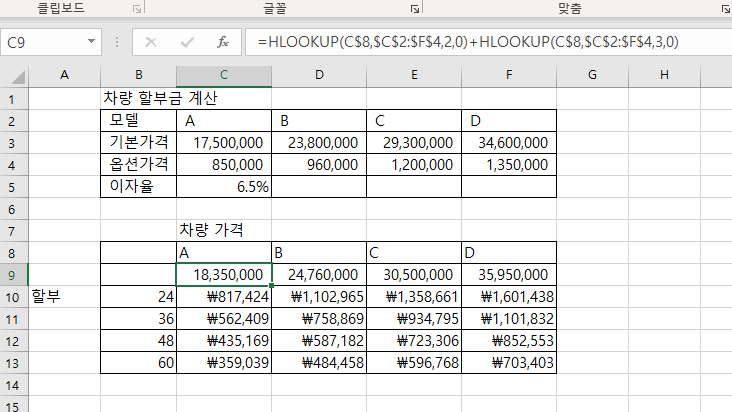Open the Name Box dropdown arrow
The image size is (732, 412).
pyautogui.click(x=92, y=42)
